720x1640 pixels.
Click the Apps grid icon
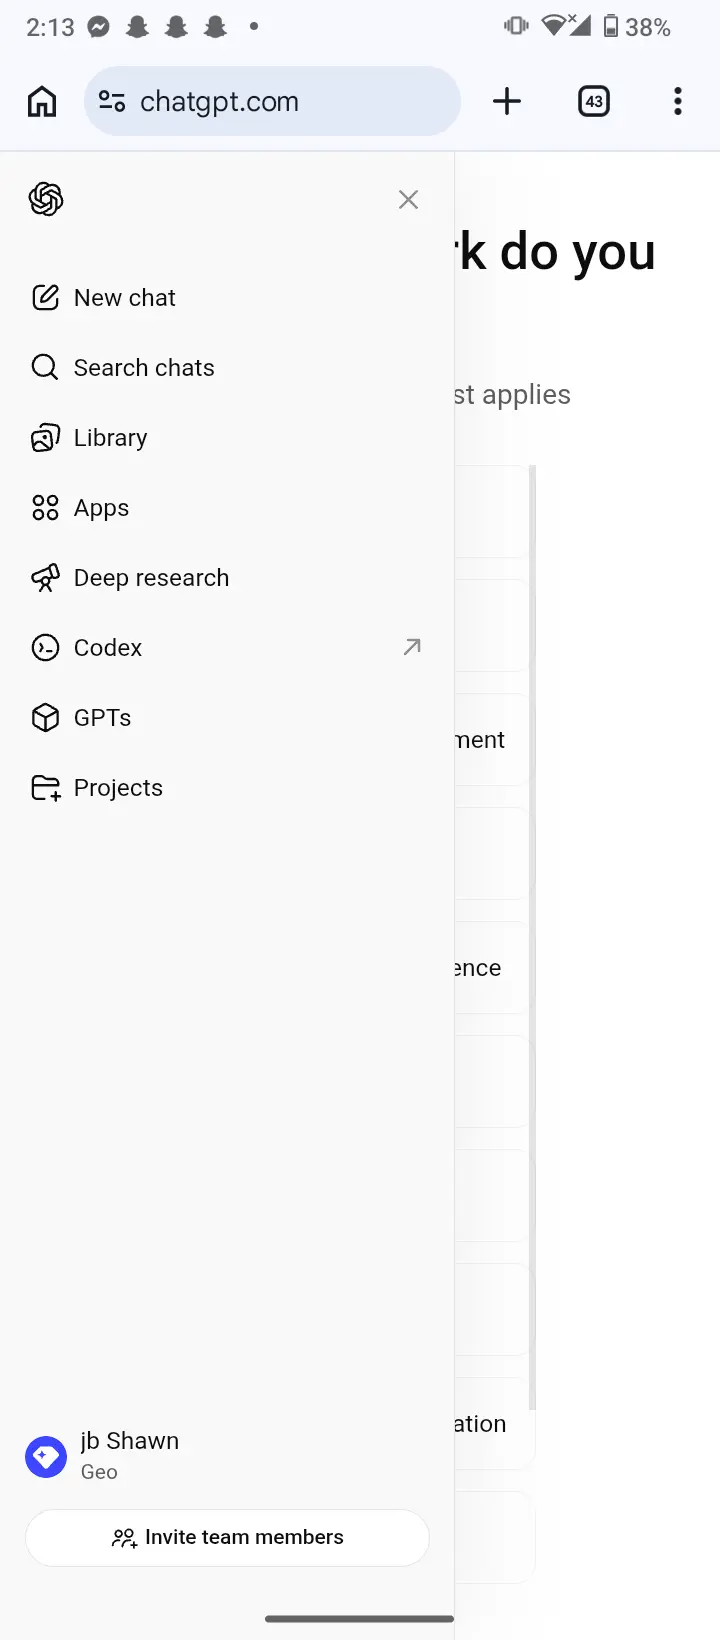click(x=45, y=507)
